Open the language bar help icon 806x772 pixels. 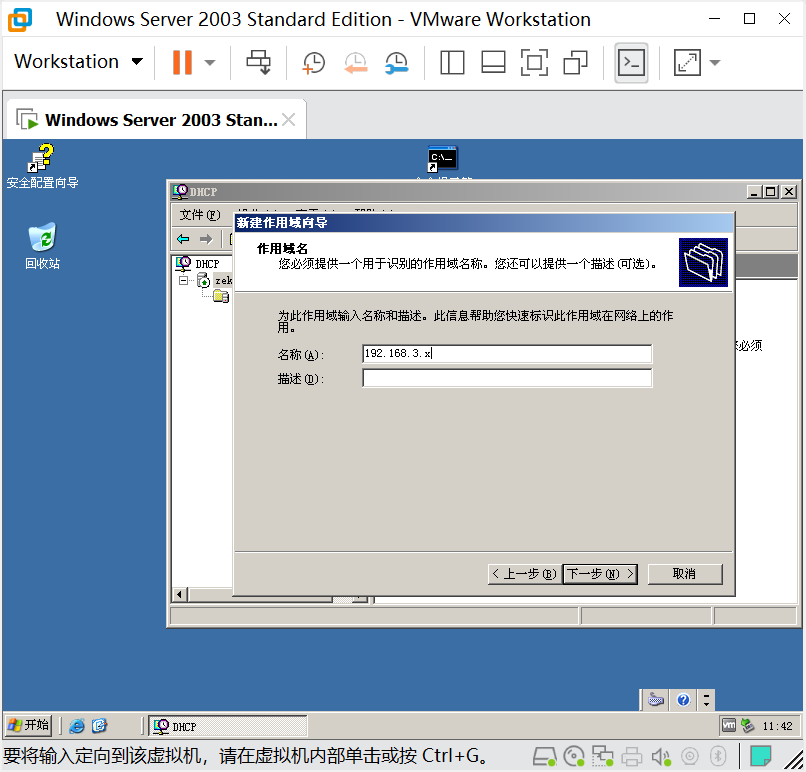tap(683, 700)
